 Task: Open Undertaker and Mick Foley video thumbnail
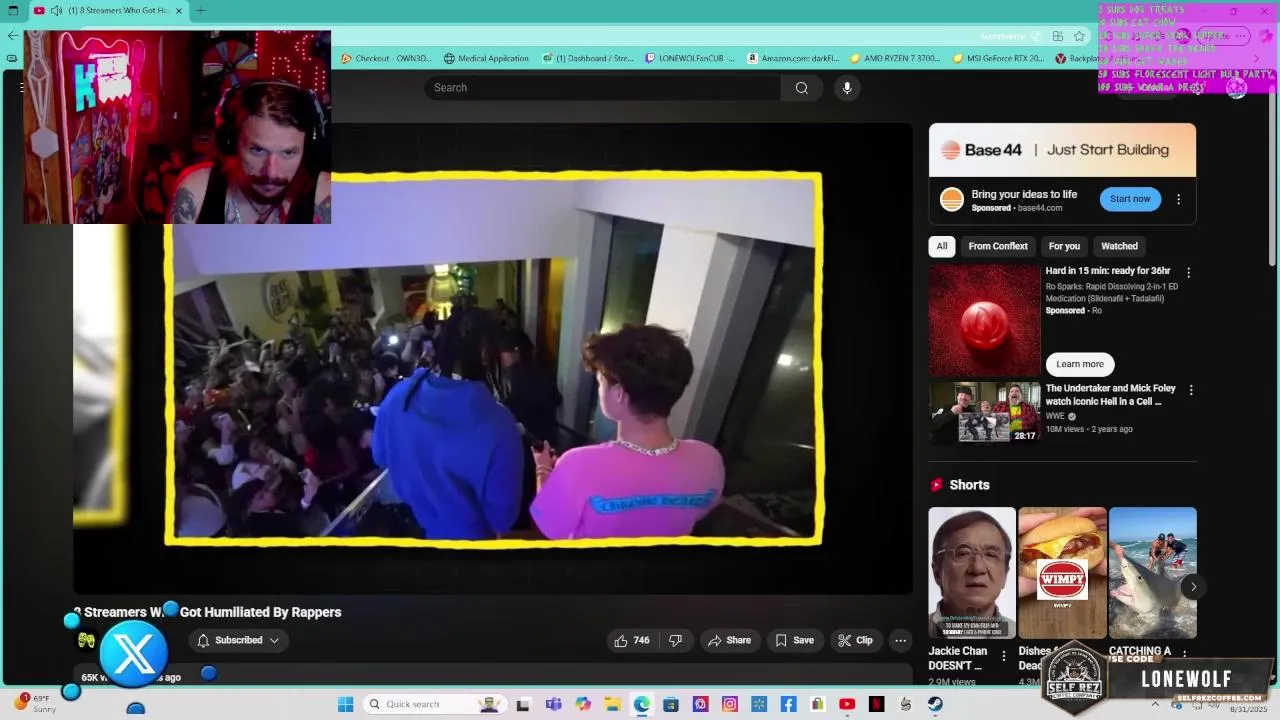985,412
